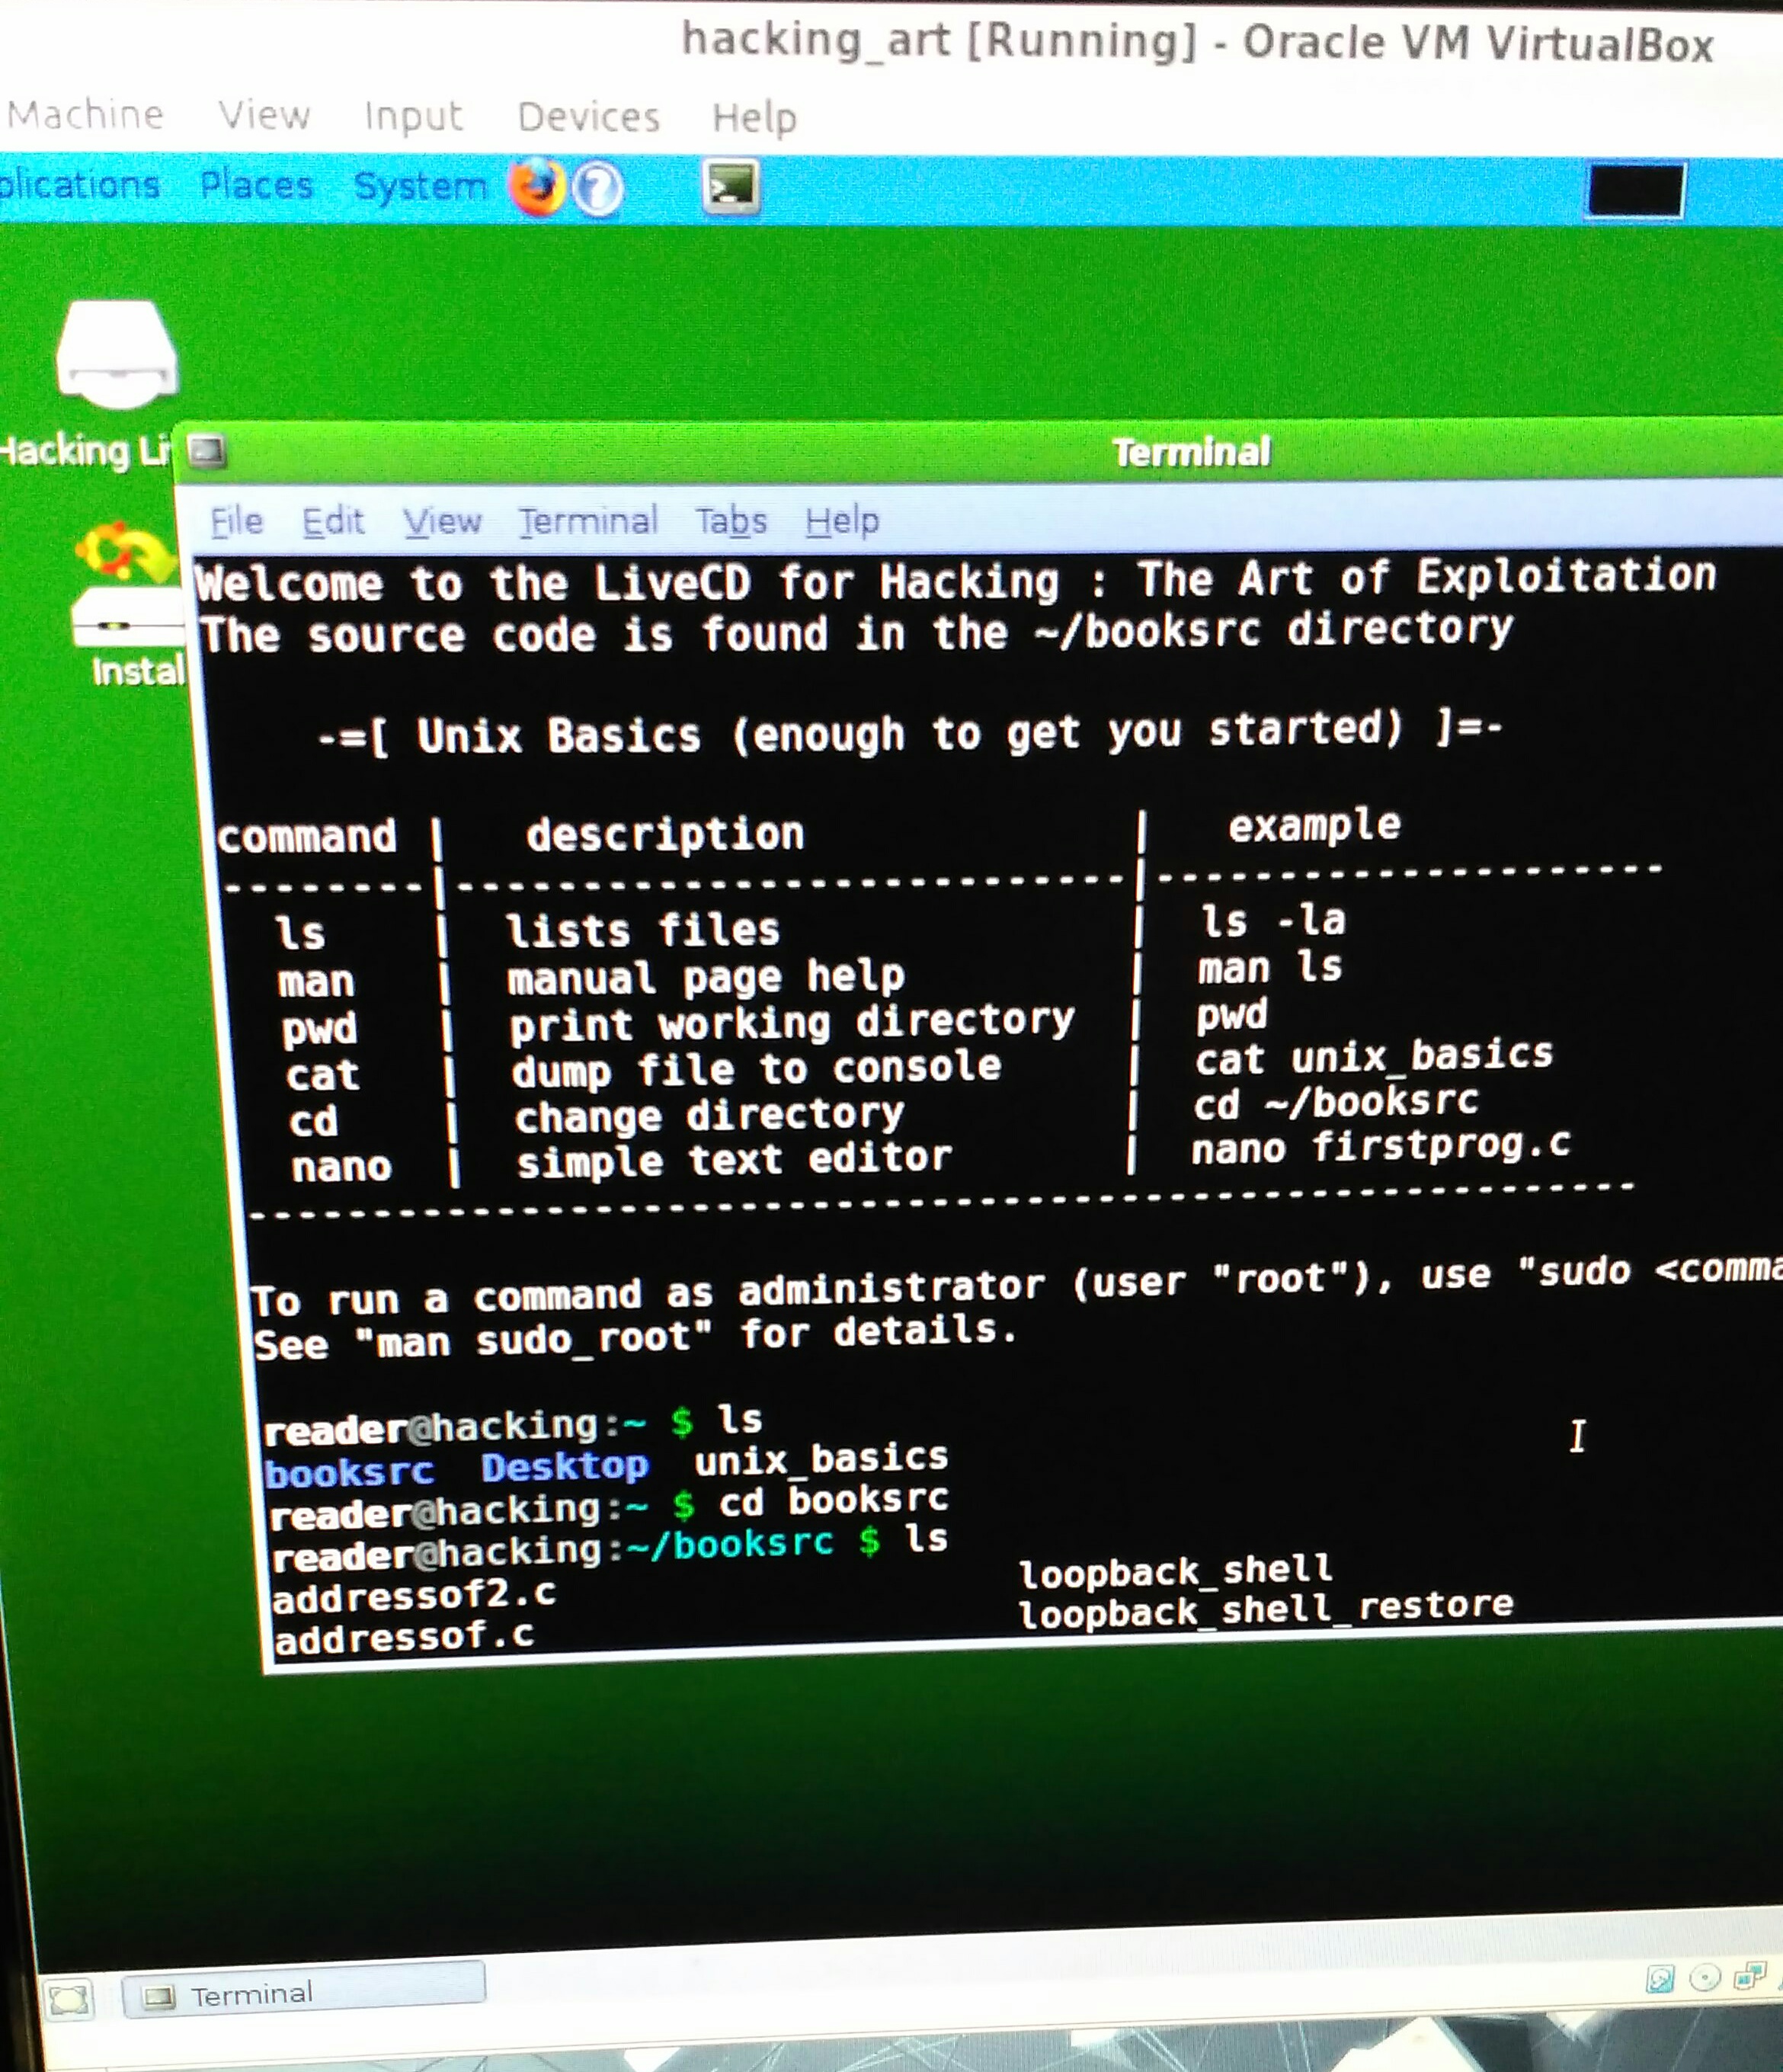Click the VirtualBox hard disk status icon
Image resolution: width=1783 pixels, height=2072 pixels.
[1660, 1978]
